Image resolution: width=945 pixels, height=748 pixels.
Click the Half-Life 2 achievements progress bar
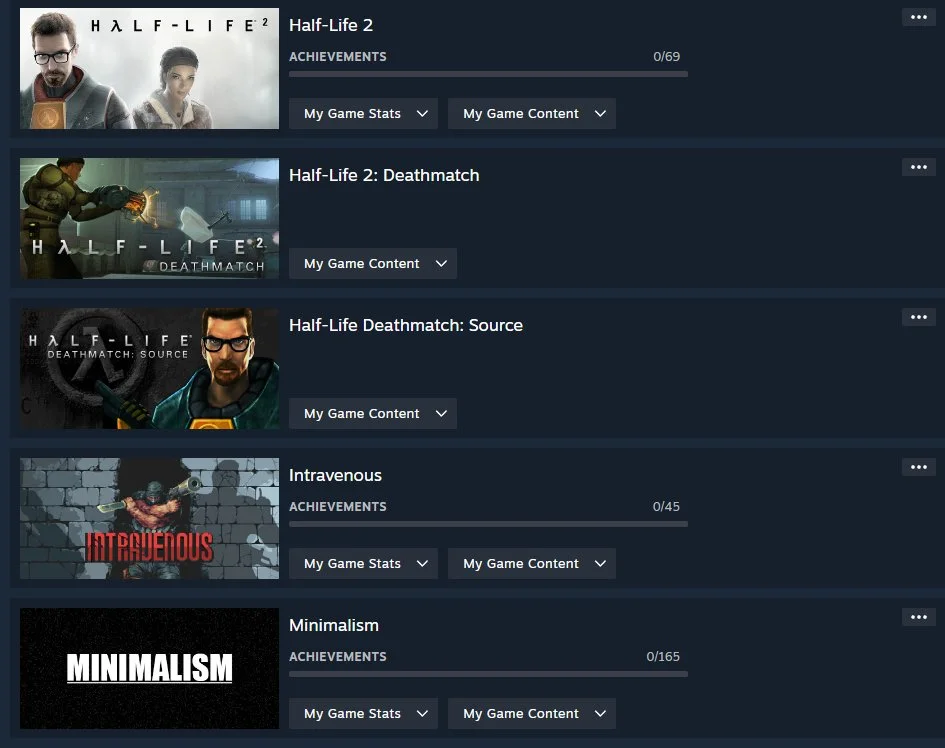tap(488, 74)
